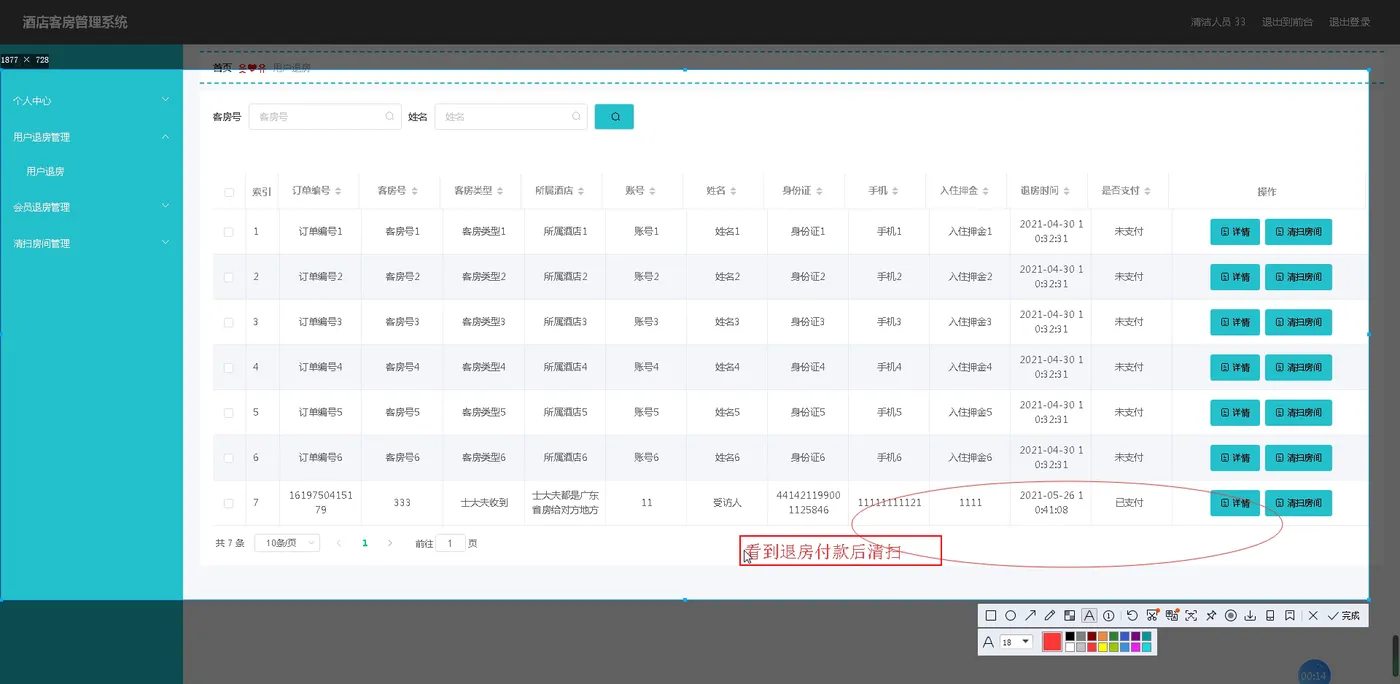Click the bookmark icon in screenshot toolbar
Image resolution: width=1400 pixels, height=684 pixels.
pos(1289,616)
